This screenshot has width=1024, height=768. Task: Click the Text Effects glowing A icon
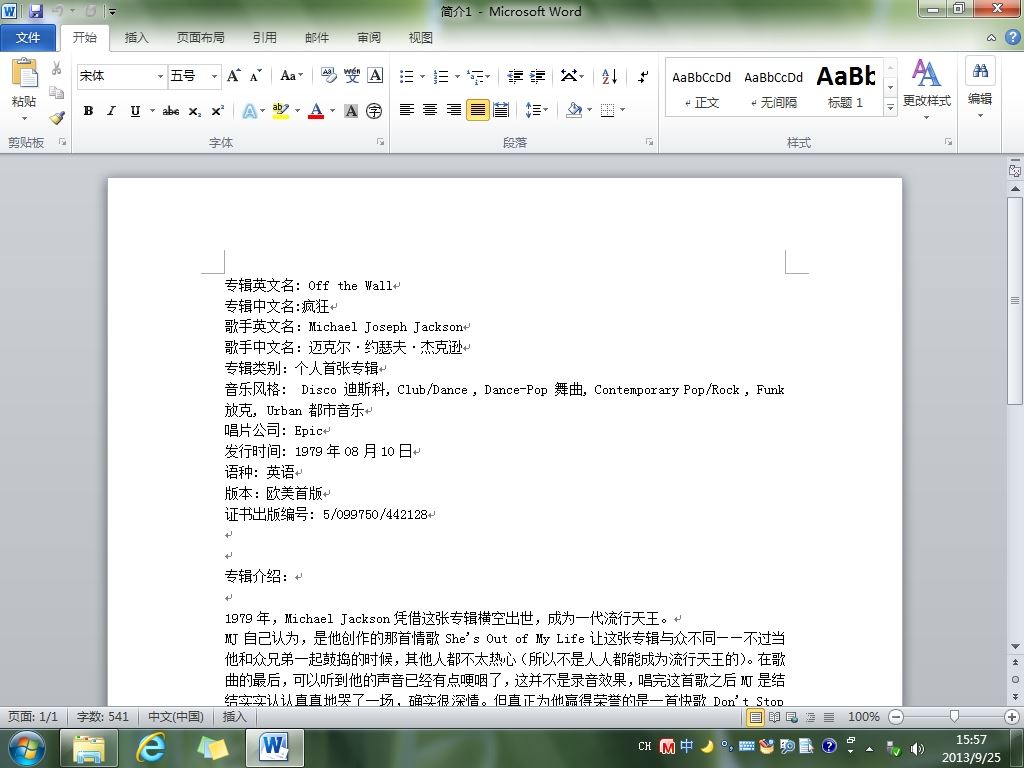(249, 111)
